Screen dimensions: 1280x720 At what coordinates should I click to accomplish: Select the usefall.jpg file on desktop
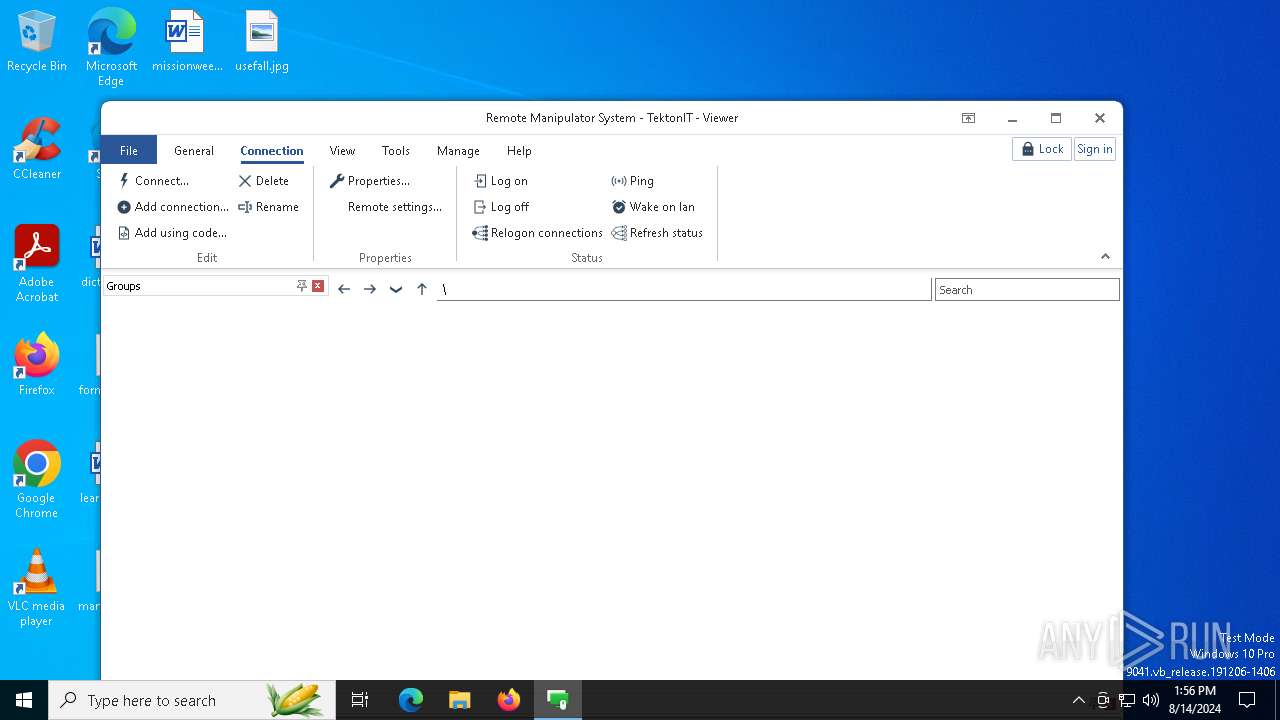pos(262,42)
